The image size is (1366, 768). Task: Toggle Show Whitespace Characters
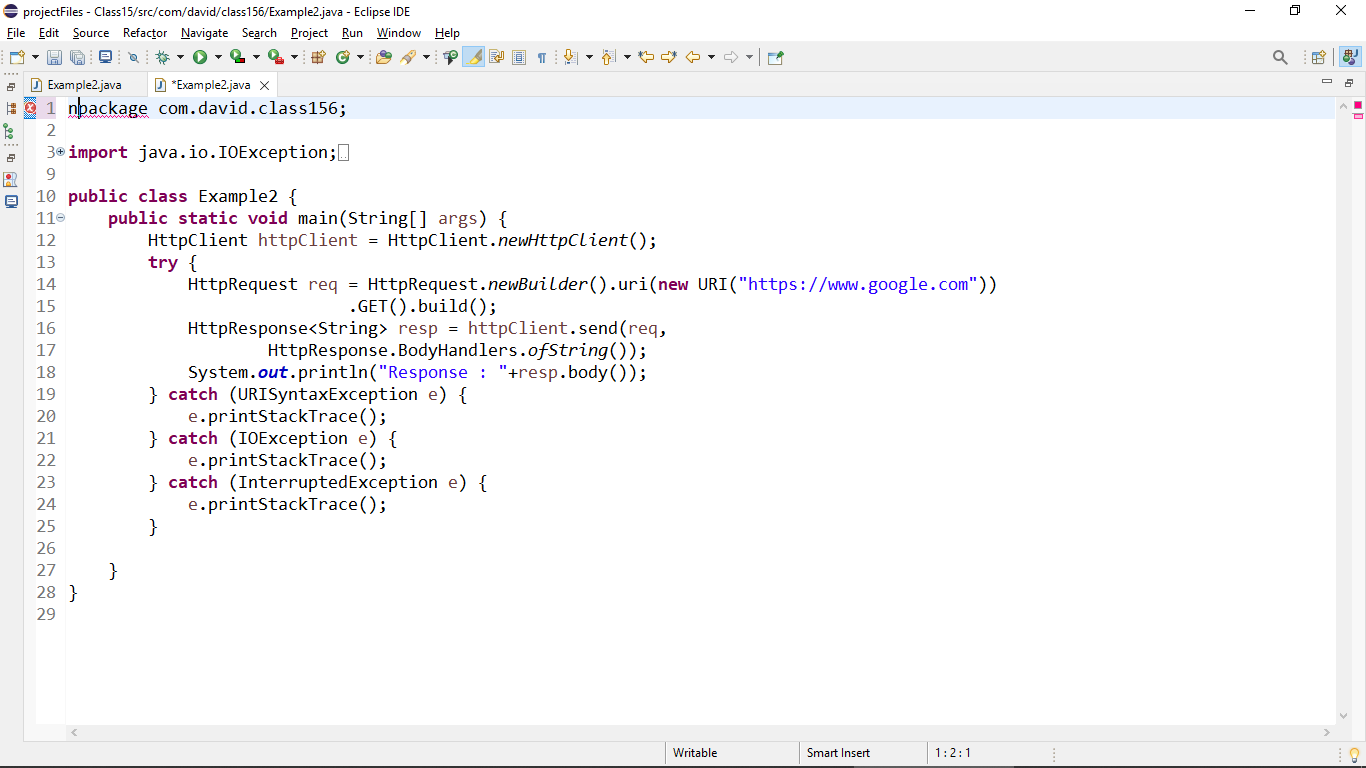pos(542,57)
